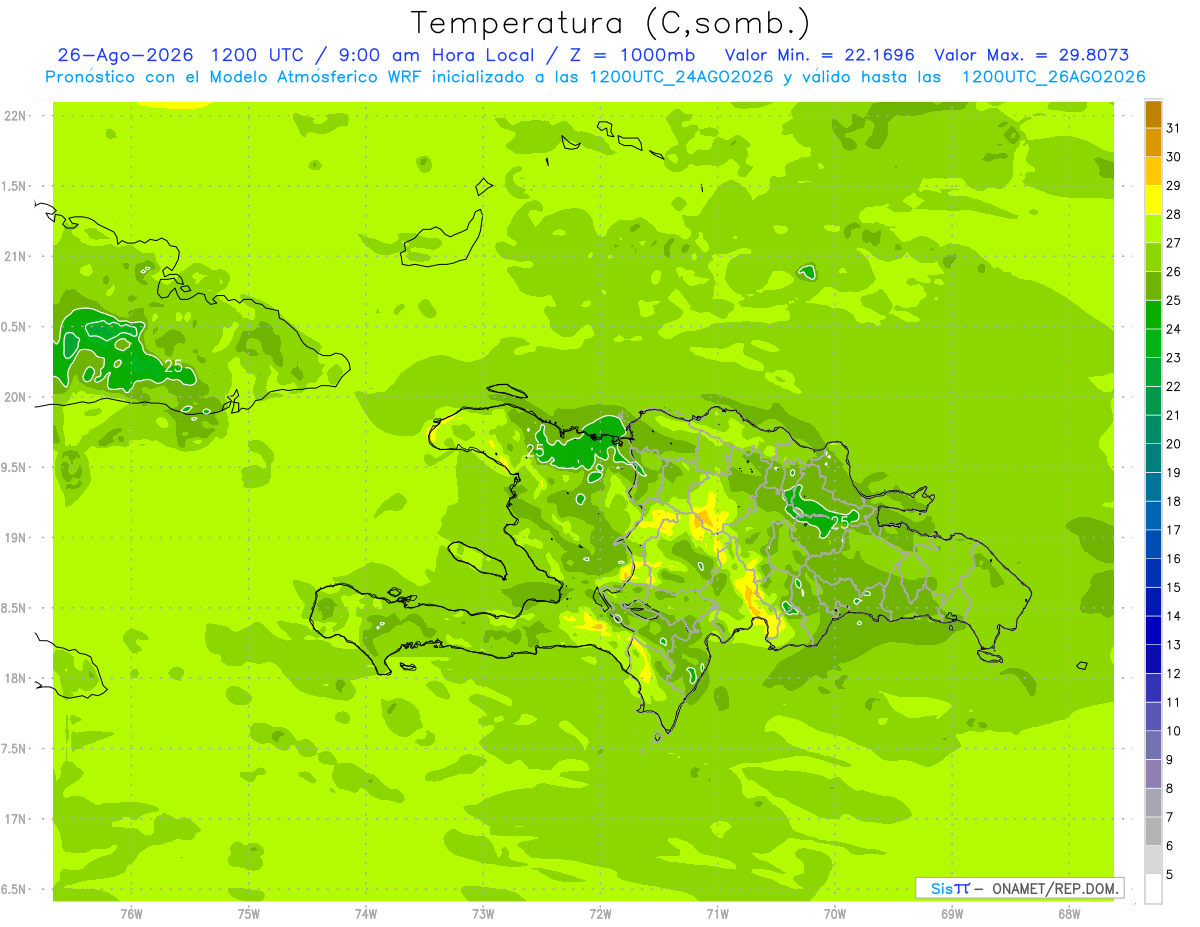The height and width of the screenshot is (927, 1200).
Task: Click legend swatch between 6 and 7
Action: point(1153,832)
